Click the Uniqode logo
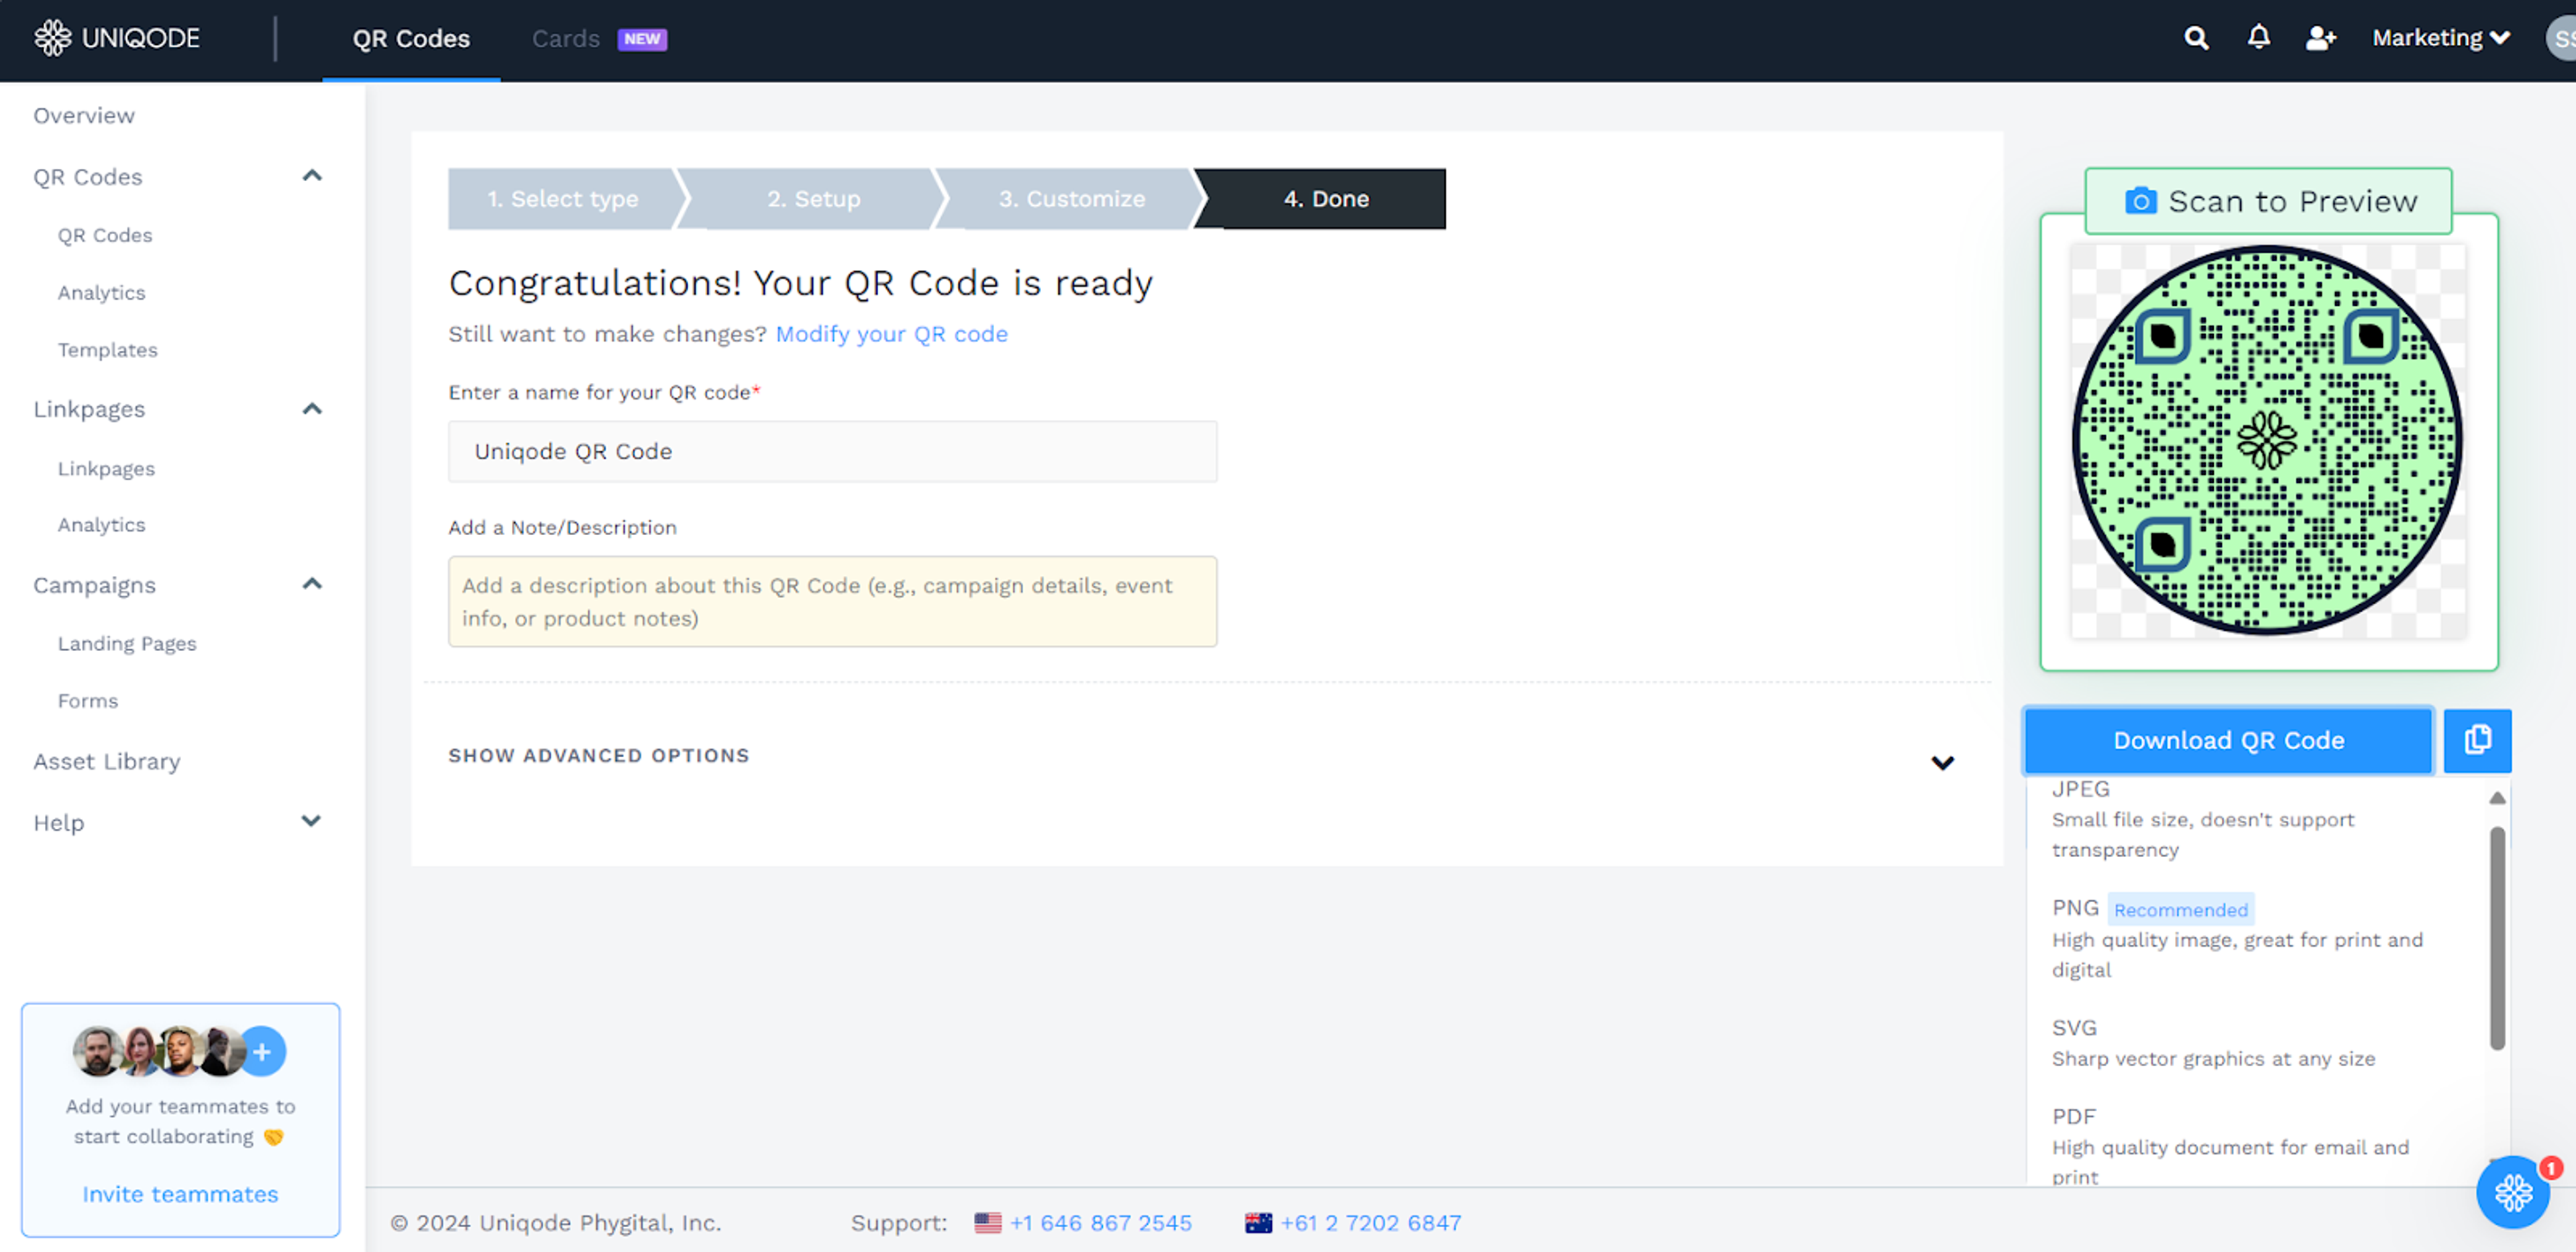 tap(117, 38)
